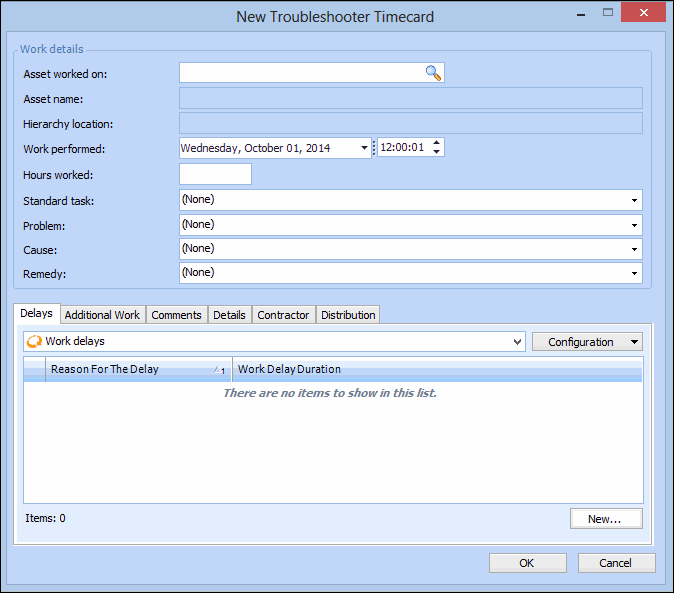Click the Work delays view icon

[34, 342]
